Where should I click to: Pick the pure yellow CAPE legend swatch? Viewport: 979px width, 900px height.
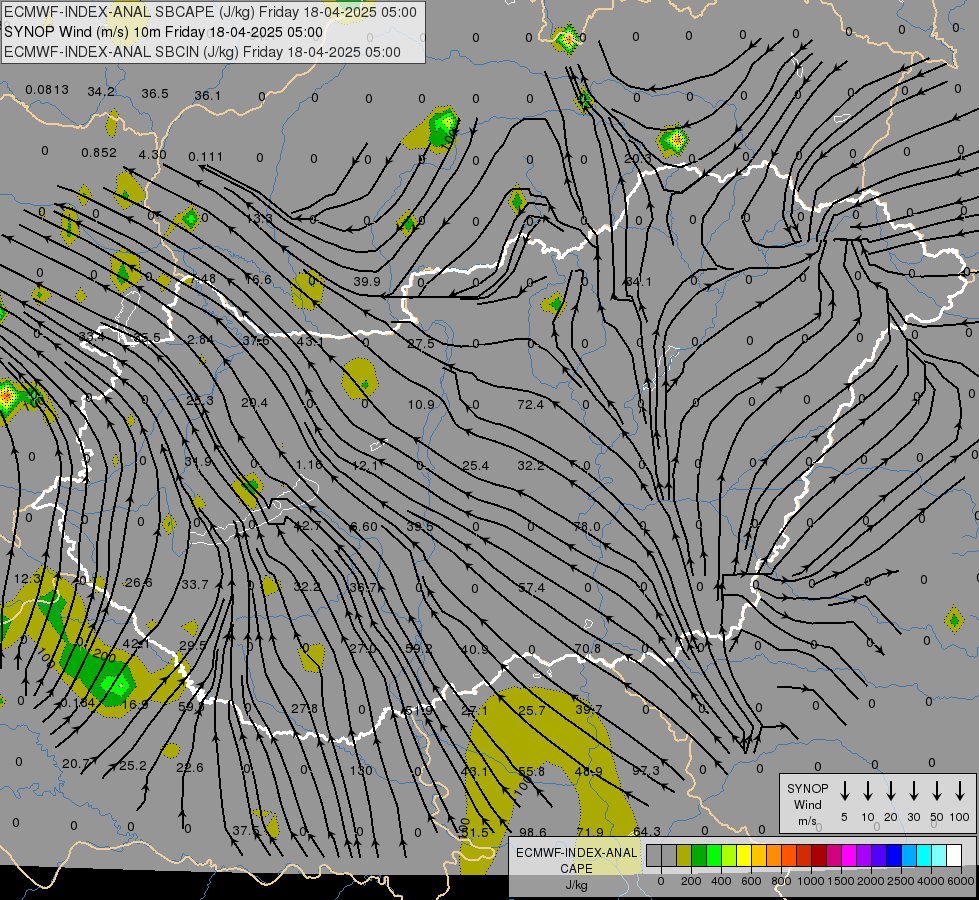tap(744, 855)
